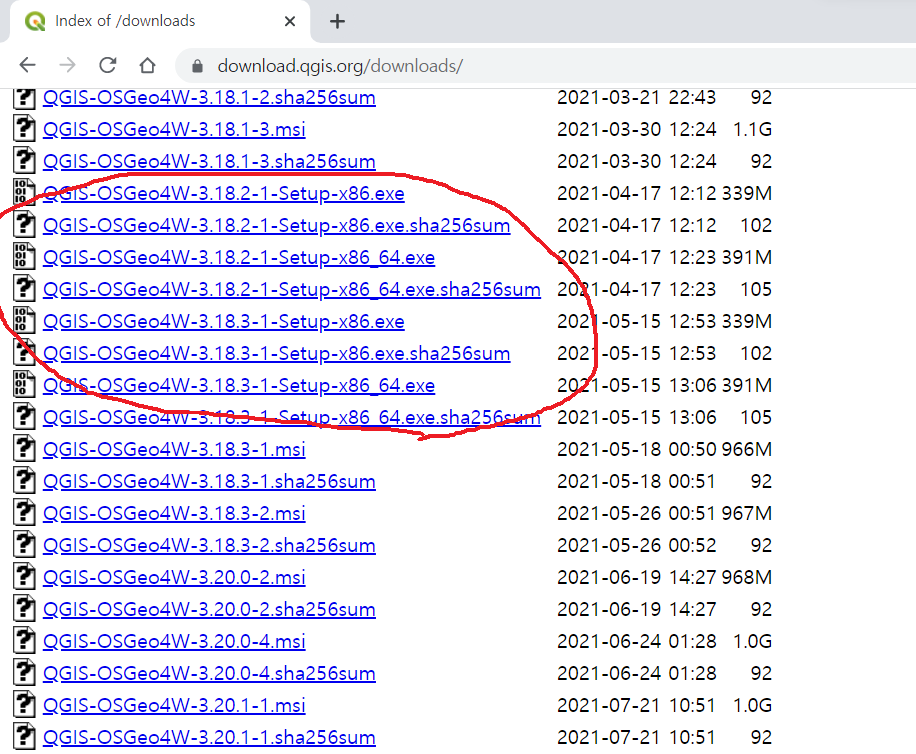This screenshot has width=916, height=754.
Task: Click unknown-file icon beside 3.18.2-1-Setup-x86.exe.sha256sum
Action: 24,224
